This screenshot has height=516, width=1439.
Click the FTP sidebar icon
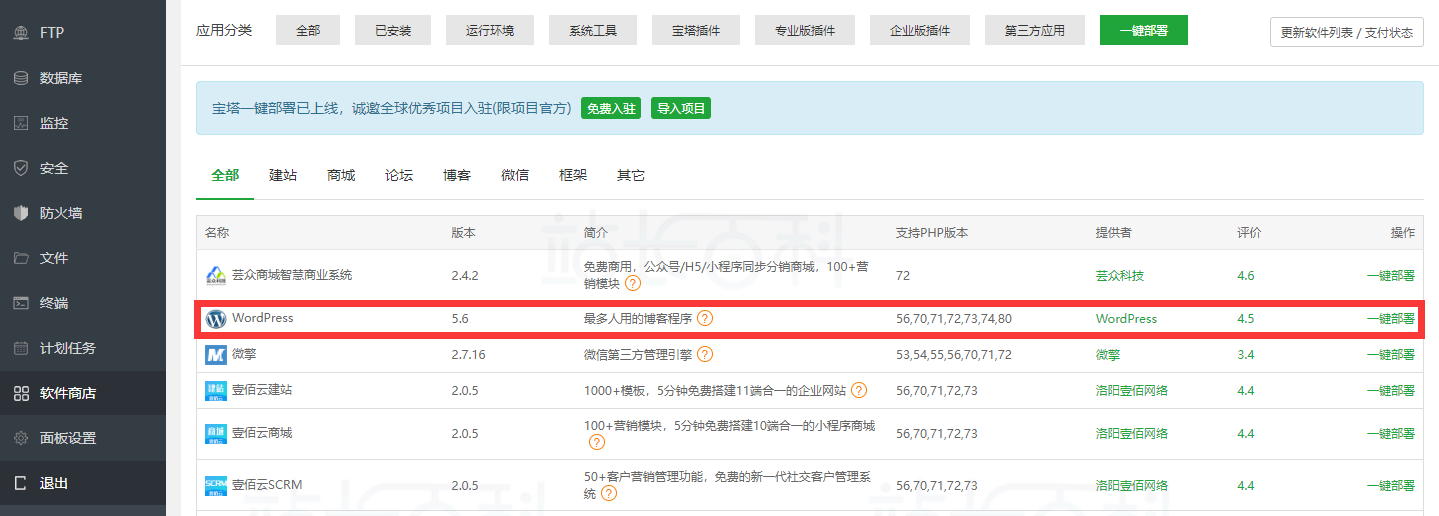pyautogui.click(x=21, y=33)
